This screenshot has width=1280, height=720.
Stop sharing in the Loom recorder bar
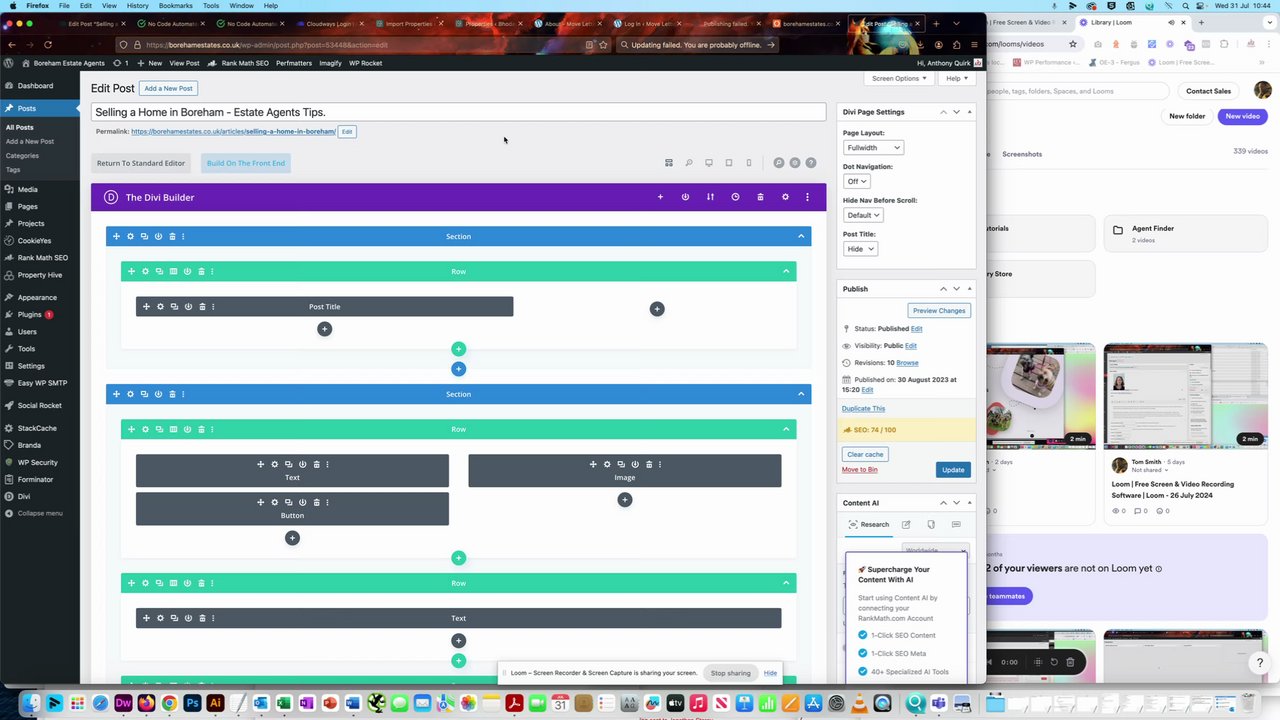pyautogui.click(x=730, y=673)
